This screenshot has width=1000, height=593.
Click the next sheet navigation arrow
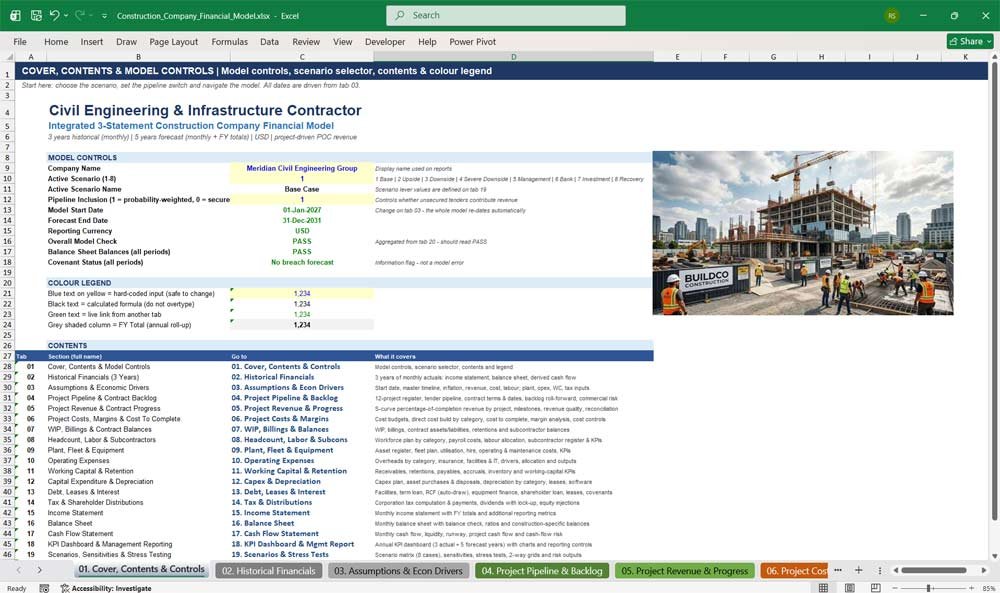click(40, 570)
